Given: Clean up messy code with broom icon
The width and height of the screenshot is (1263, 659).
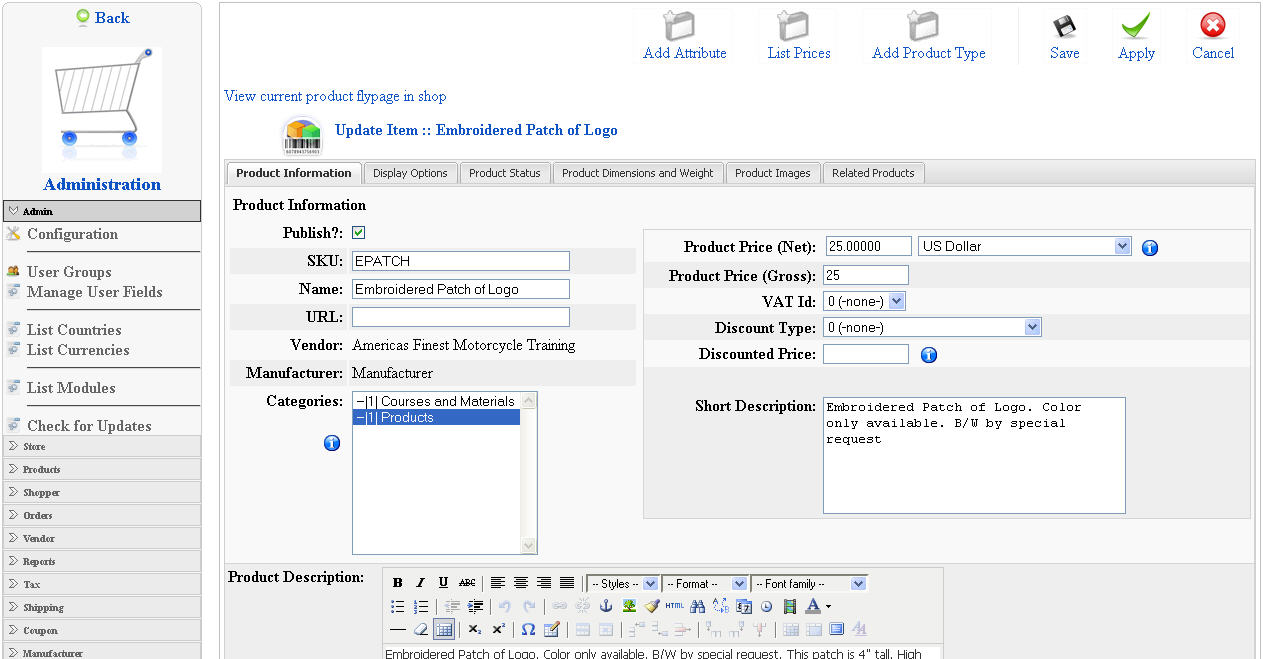Looking at the screenshot, I should pos(651,606).
